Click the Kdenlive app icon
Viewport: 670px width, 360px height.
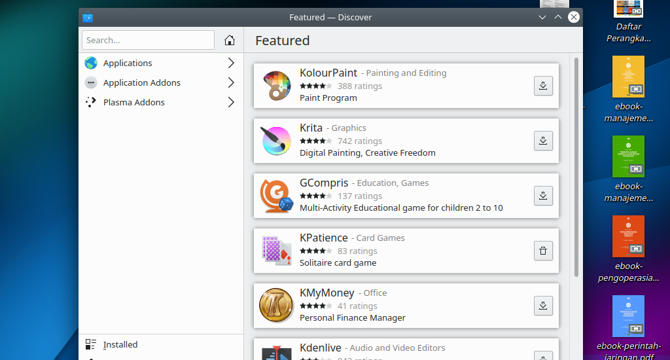tap(276, 353)
